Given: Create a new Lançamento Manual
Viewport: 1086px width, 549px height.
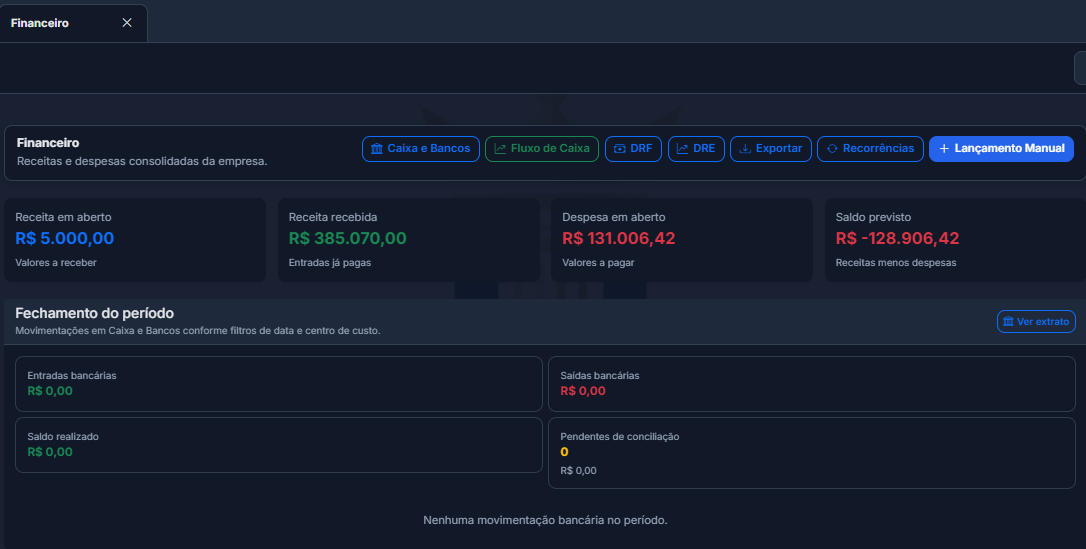Looking at the screenshot, I should pos(1001,149).
